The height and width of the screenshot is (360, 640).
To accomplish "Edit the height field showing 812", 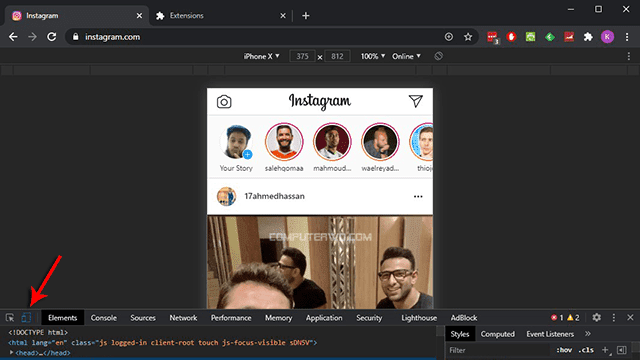I will (x=337, y=56).
